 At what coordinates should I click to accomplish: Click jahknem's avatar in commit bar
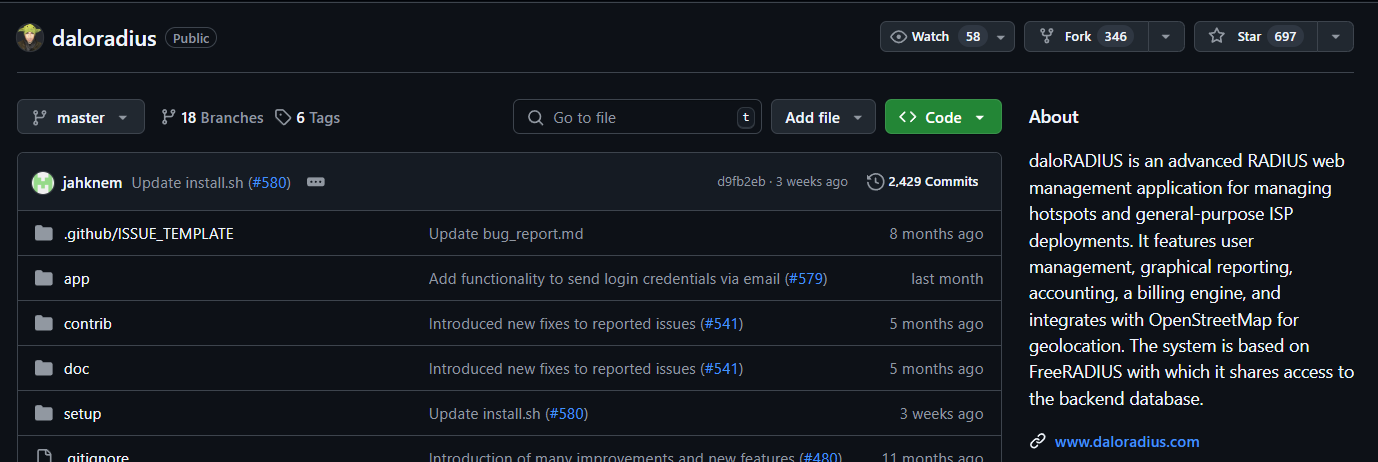coord(43,182)
